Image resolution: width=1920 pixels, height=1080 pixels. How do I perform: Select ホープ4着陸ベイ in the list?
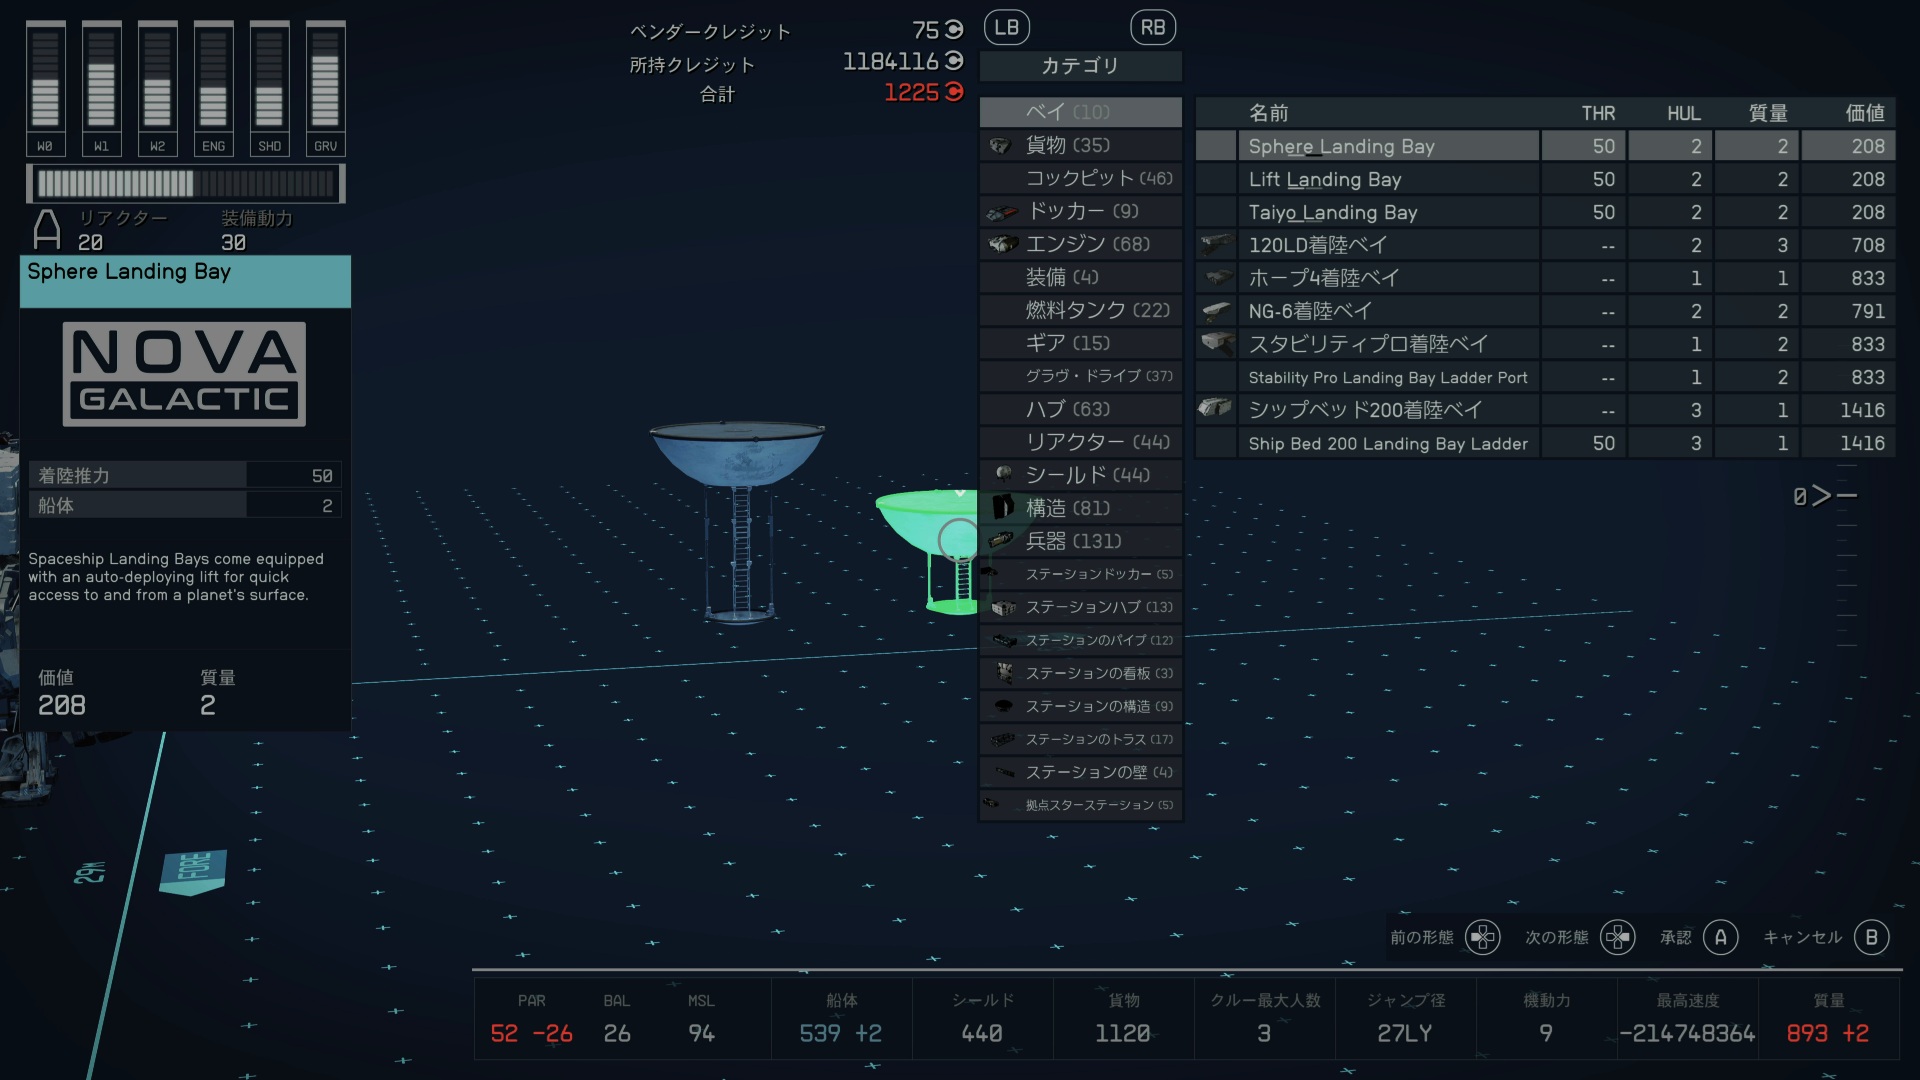click(1545, 278)
